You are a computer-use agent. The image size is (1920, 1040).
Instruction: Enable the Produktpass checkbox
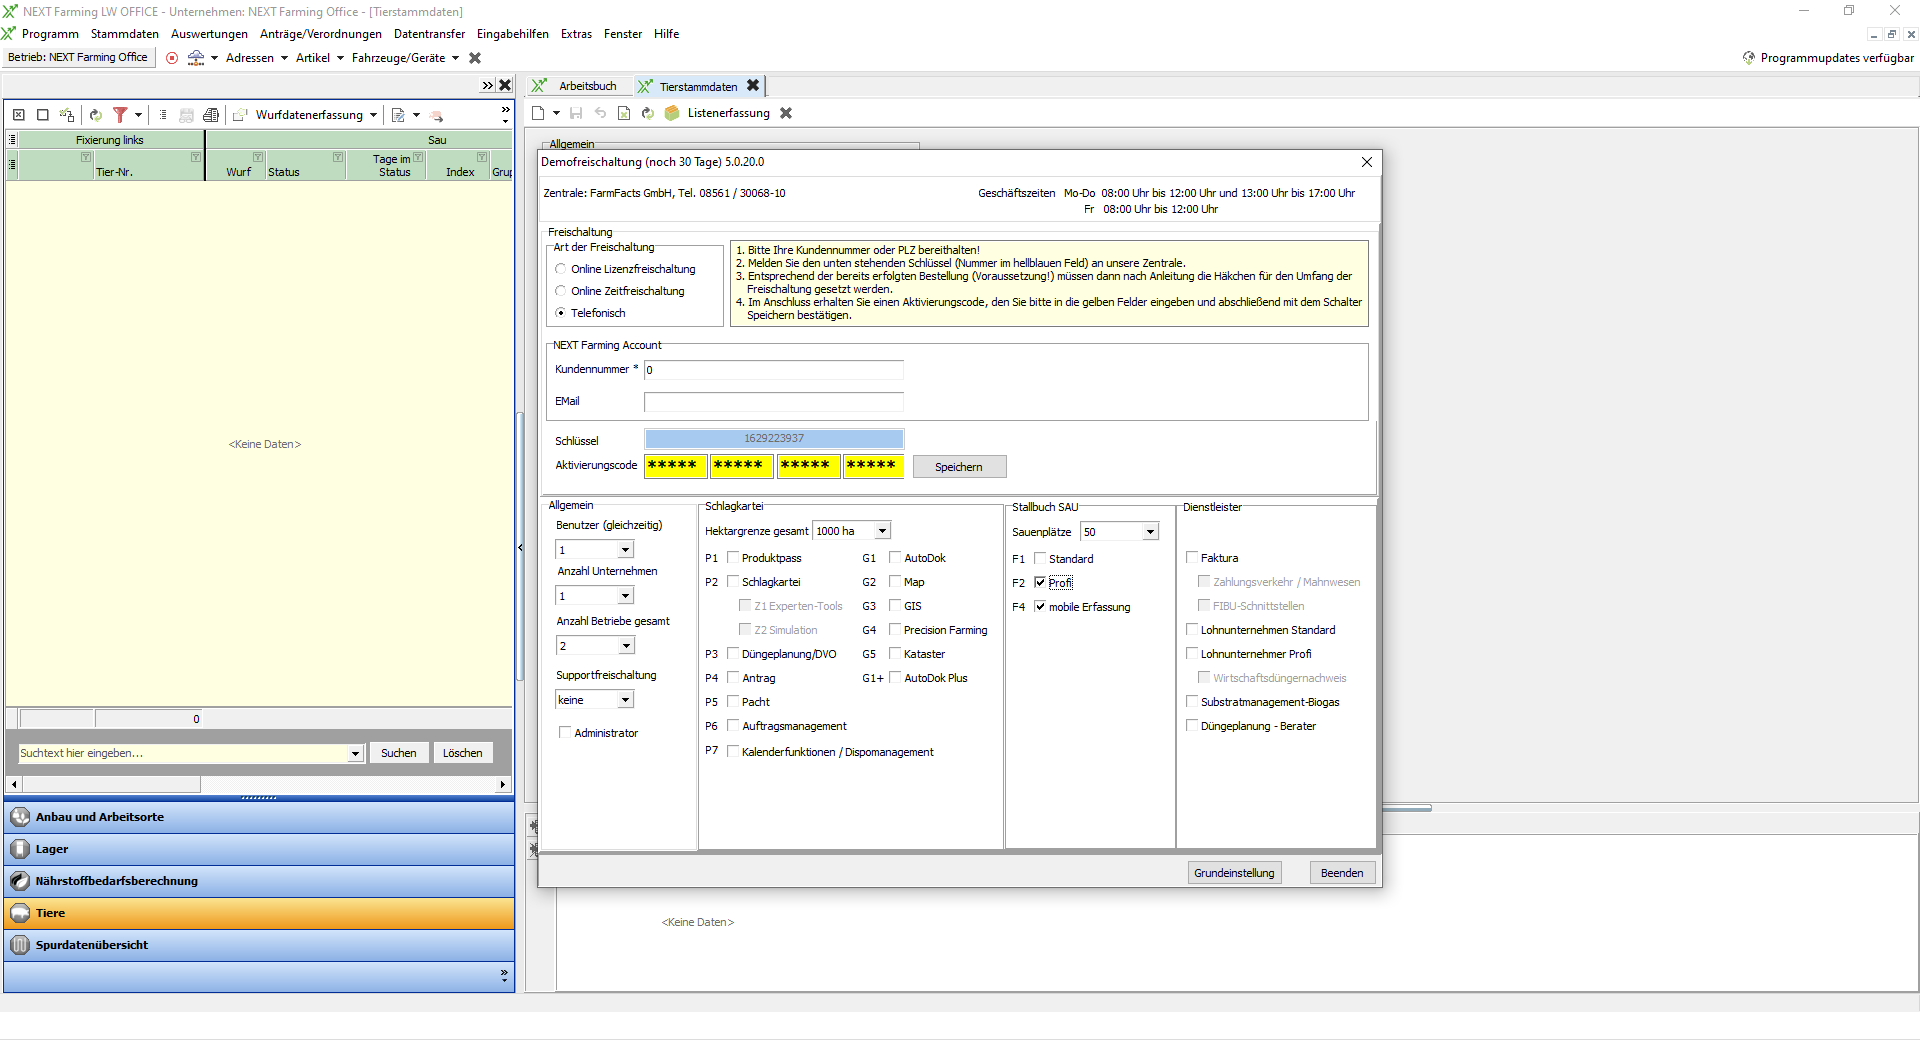click(x=733, y=558)
